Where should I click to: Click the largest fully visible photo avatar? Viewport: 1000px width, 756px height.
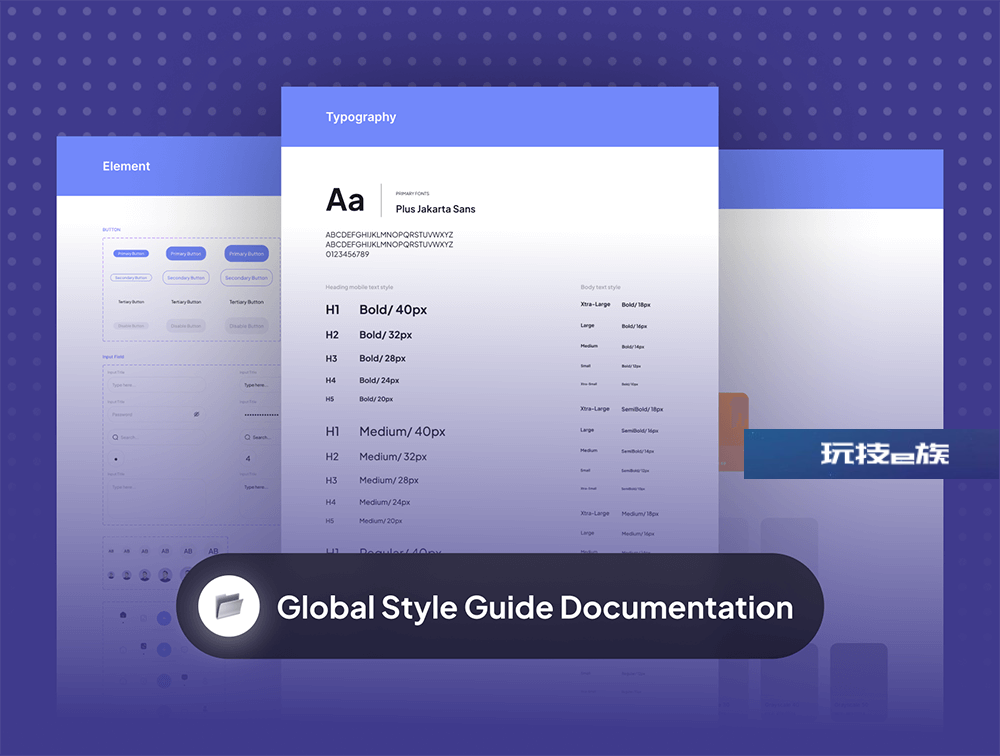(x=165, y=575)
